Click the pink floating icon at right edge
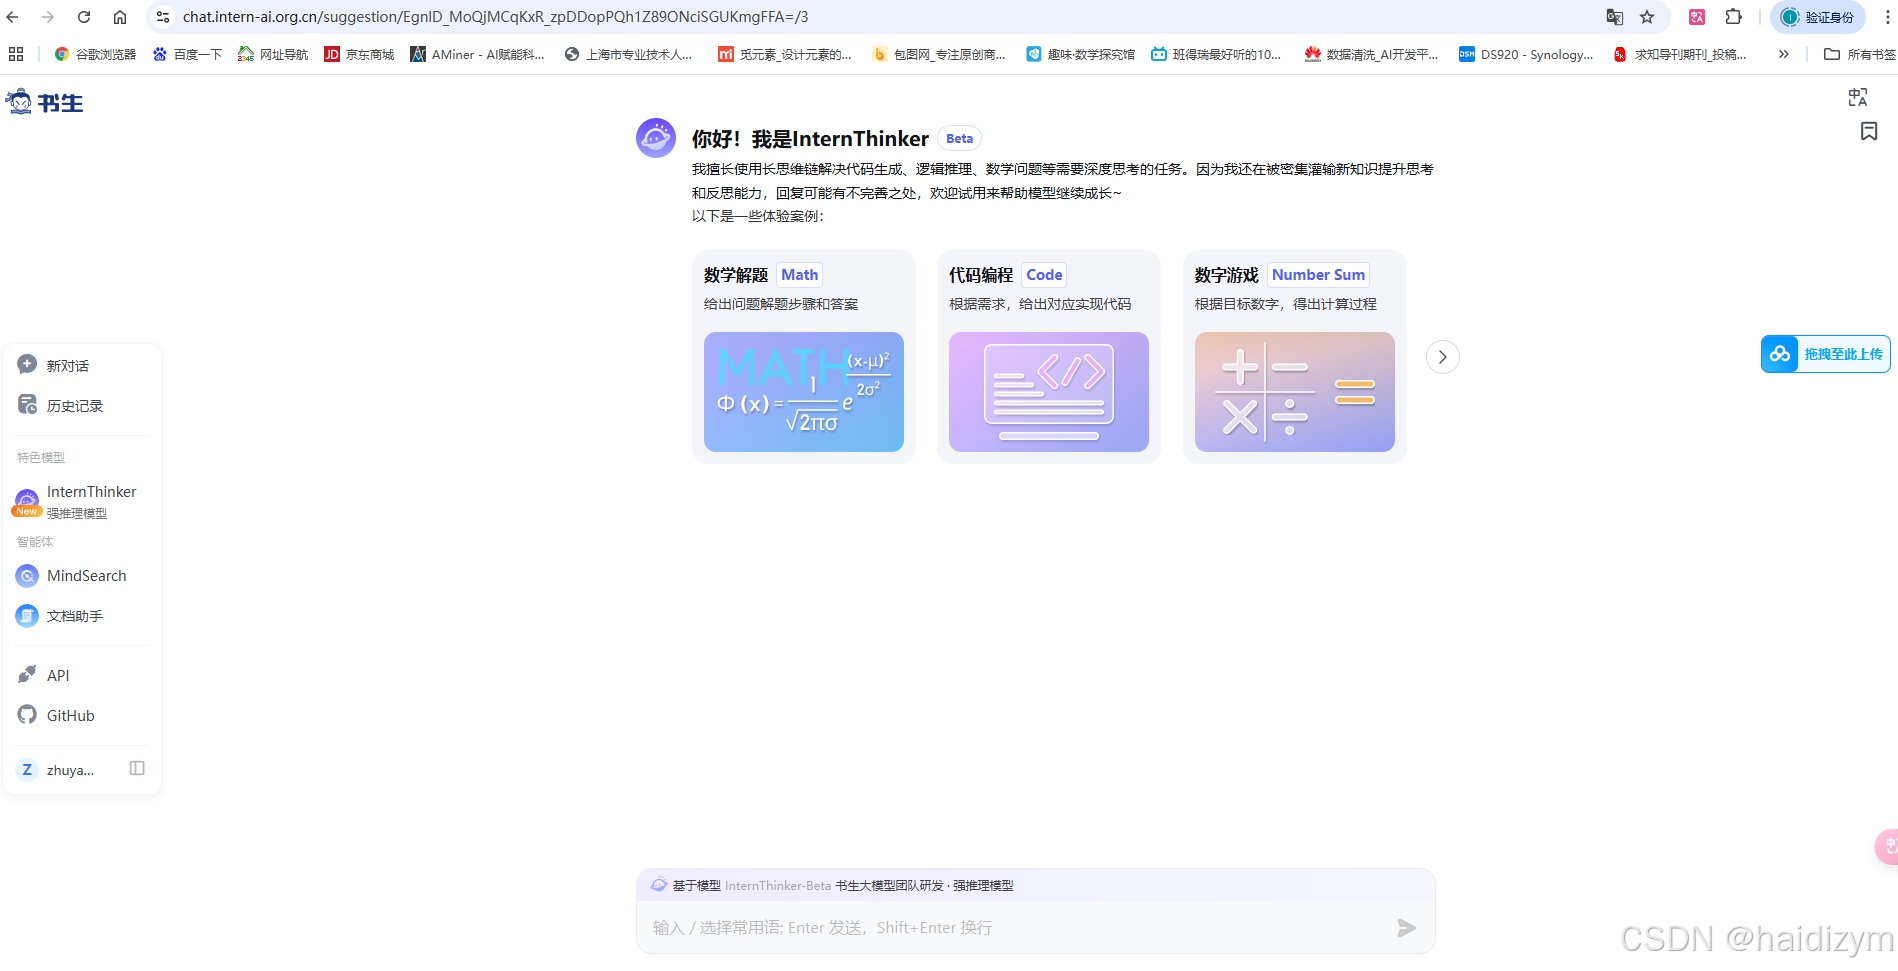Image resolution: width=1898 pixels, height=971 pixels. (1887, 846)
